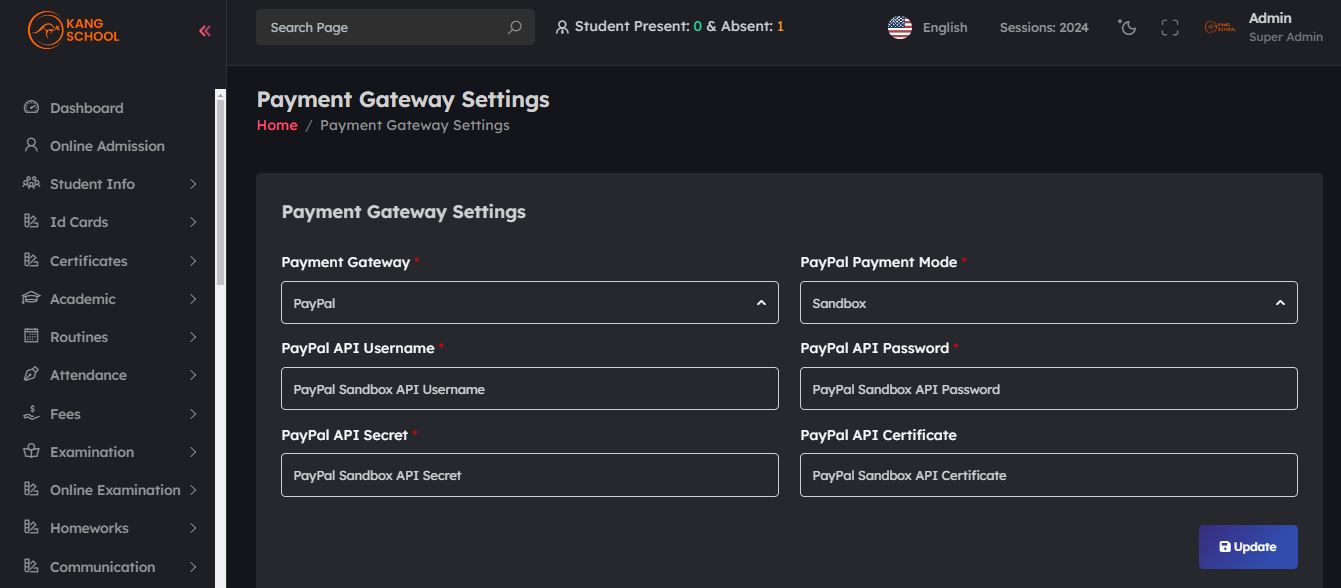Screen dimensions: 1341x588
Task: Click the PayPal API Certificate field
Action: [1049, 475]
